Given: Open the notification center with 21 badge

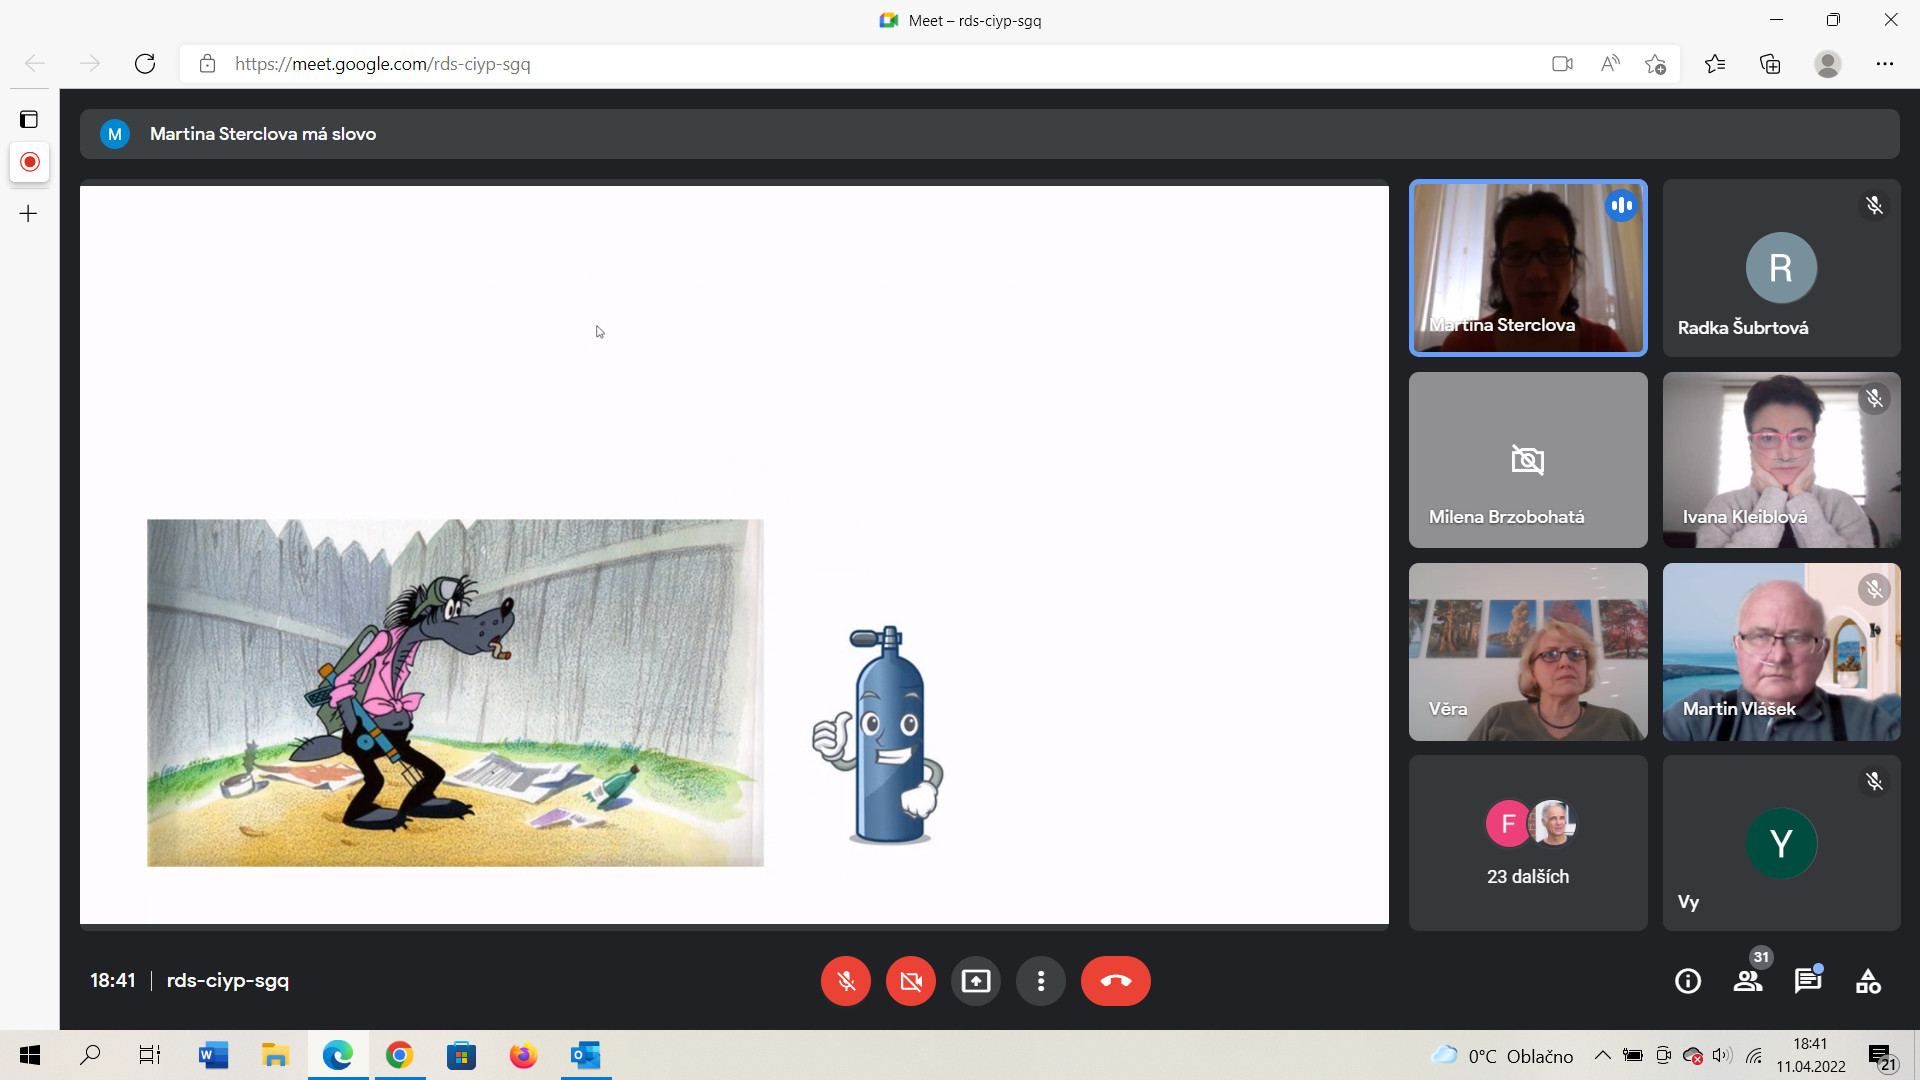Looking at the screenshot, I should 1882,1057.
